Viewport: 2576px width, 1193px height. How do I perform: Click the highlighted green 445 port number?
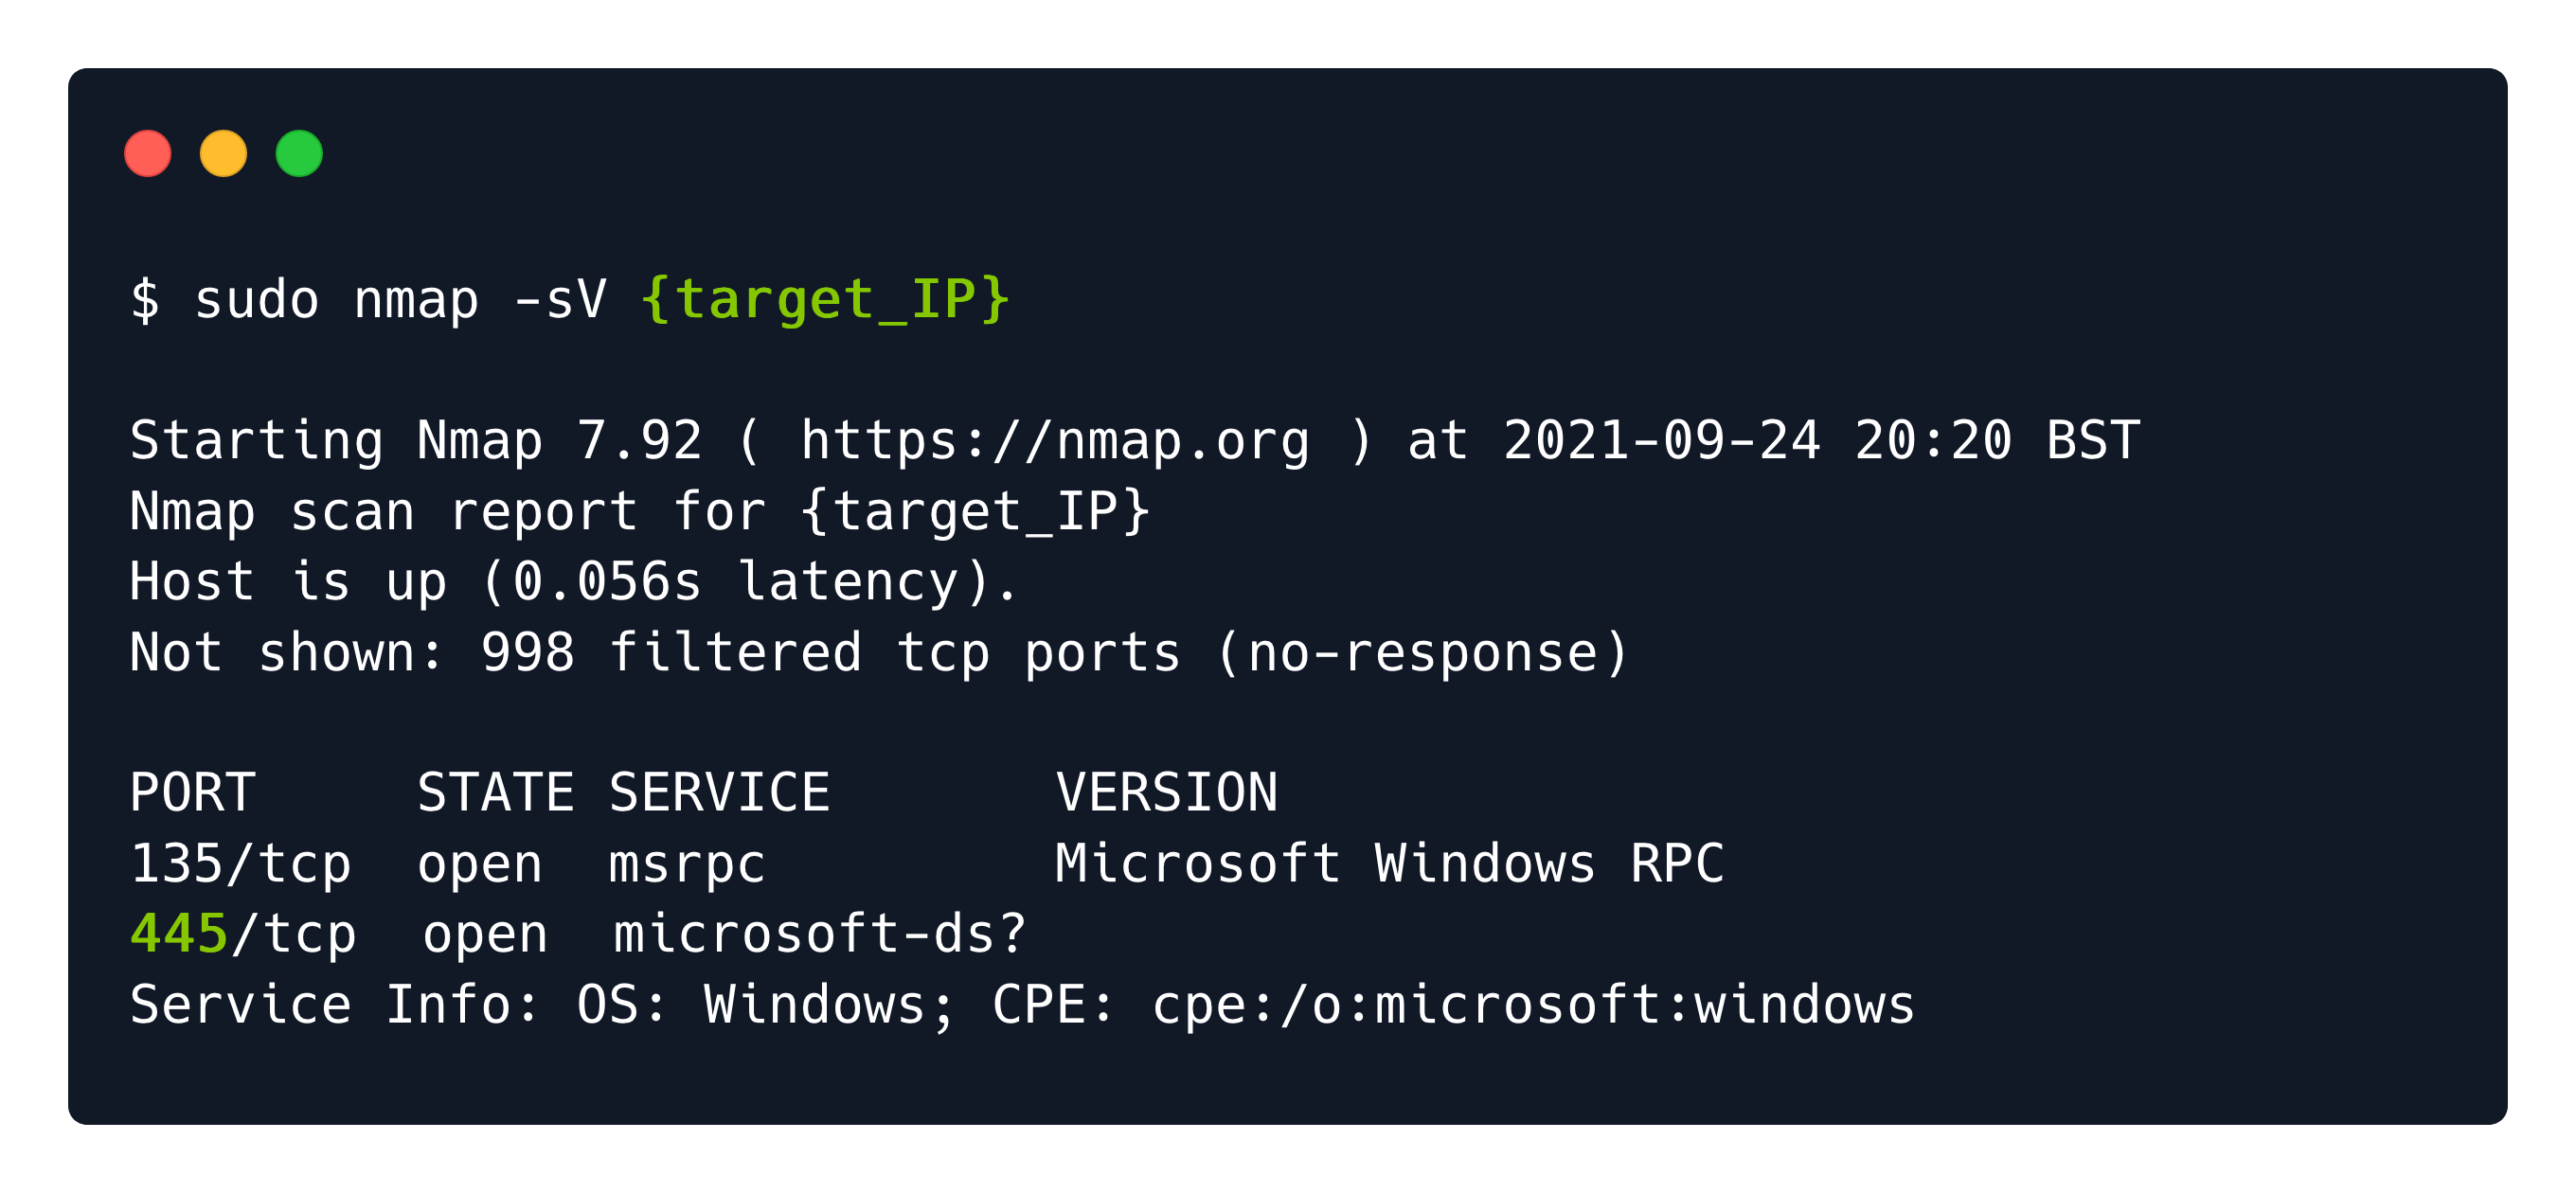coord(179,934)
